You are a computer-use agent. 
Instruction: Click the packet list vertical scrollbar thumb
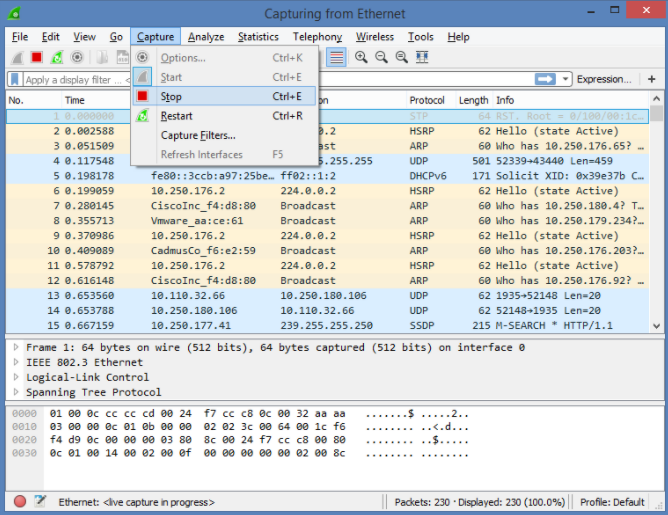(x=656, y=113)
